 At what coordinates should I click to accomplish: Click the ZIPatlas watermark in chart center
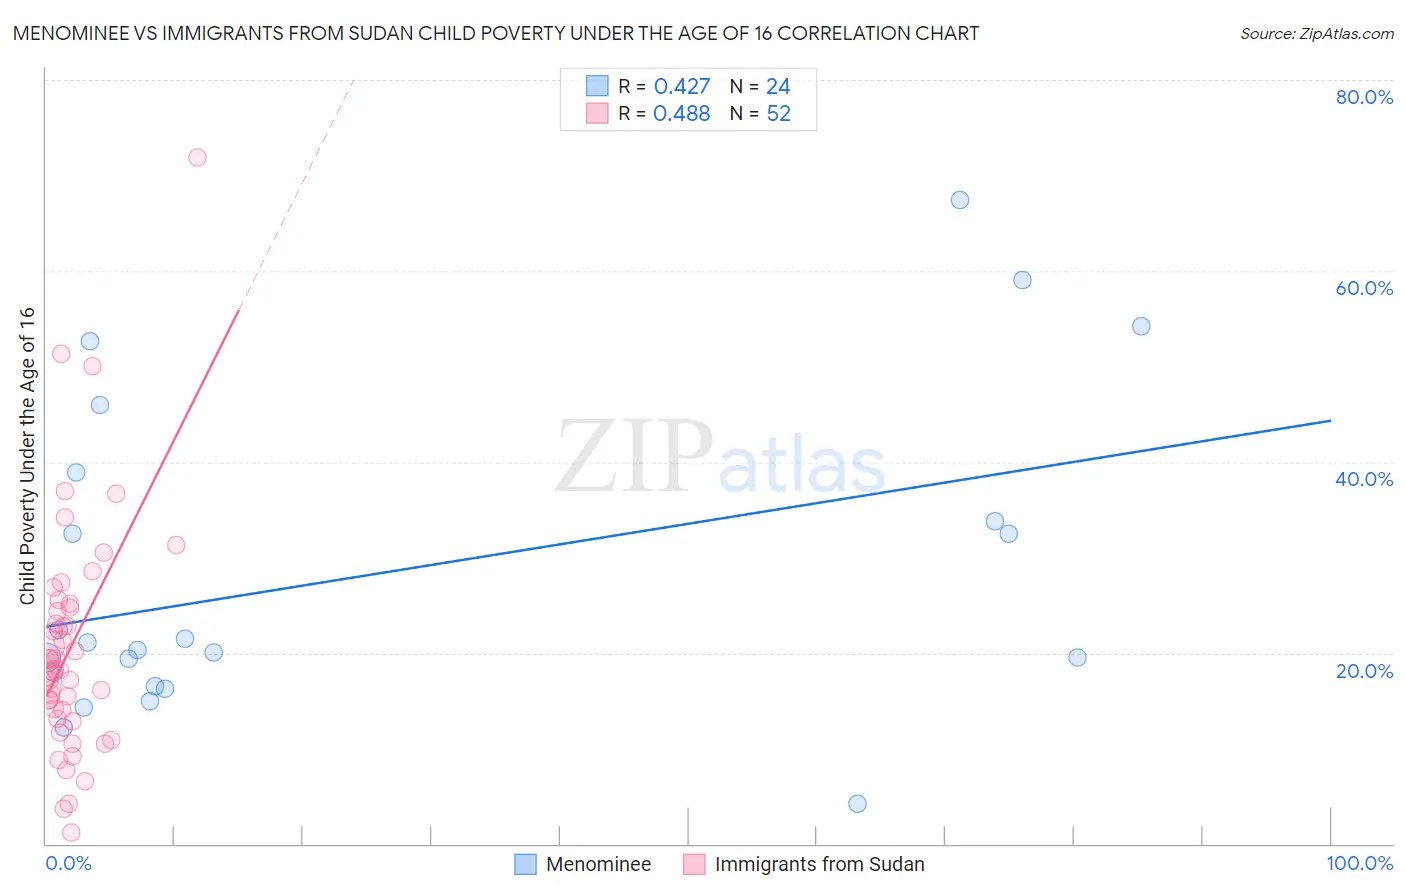point(720,458)
